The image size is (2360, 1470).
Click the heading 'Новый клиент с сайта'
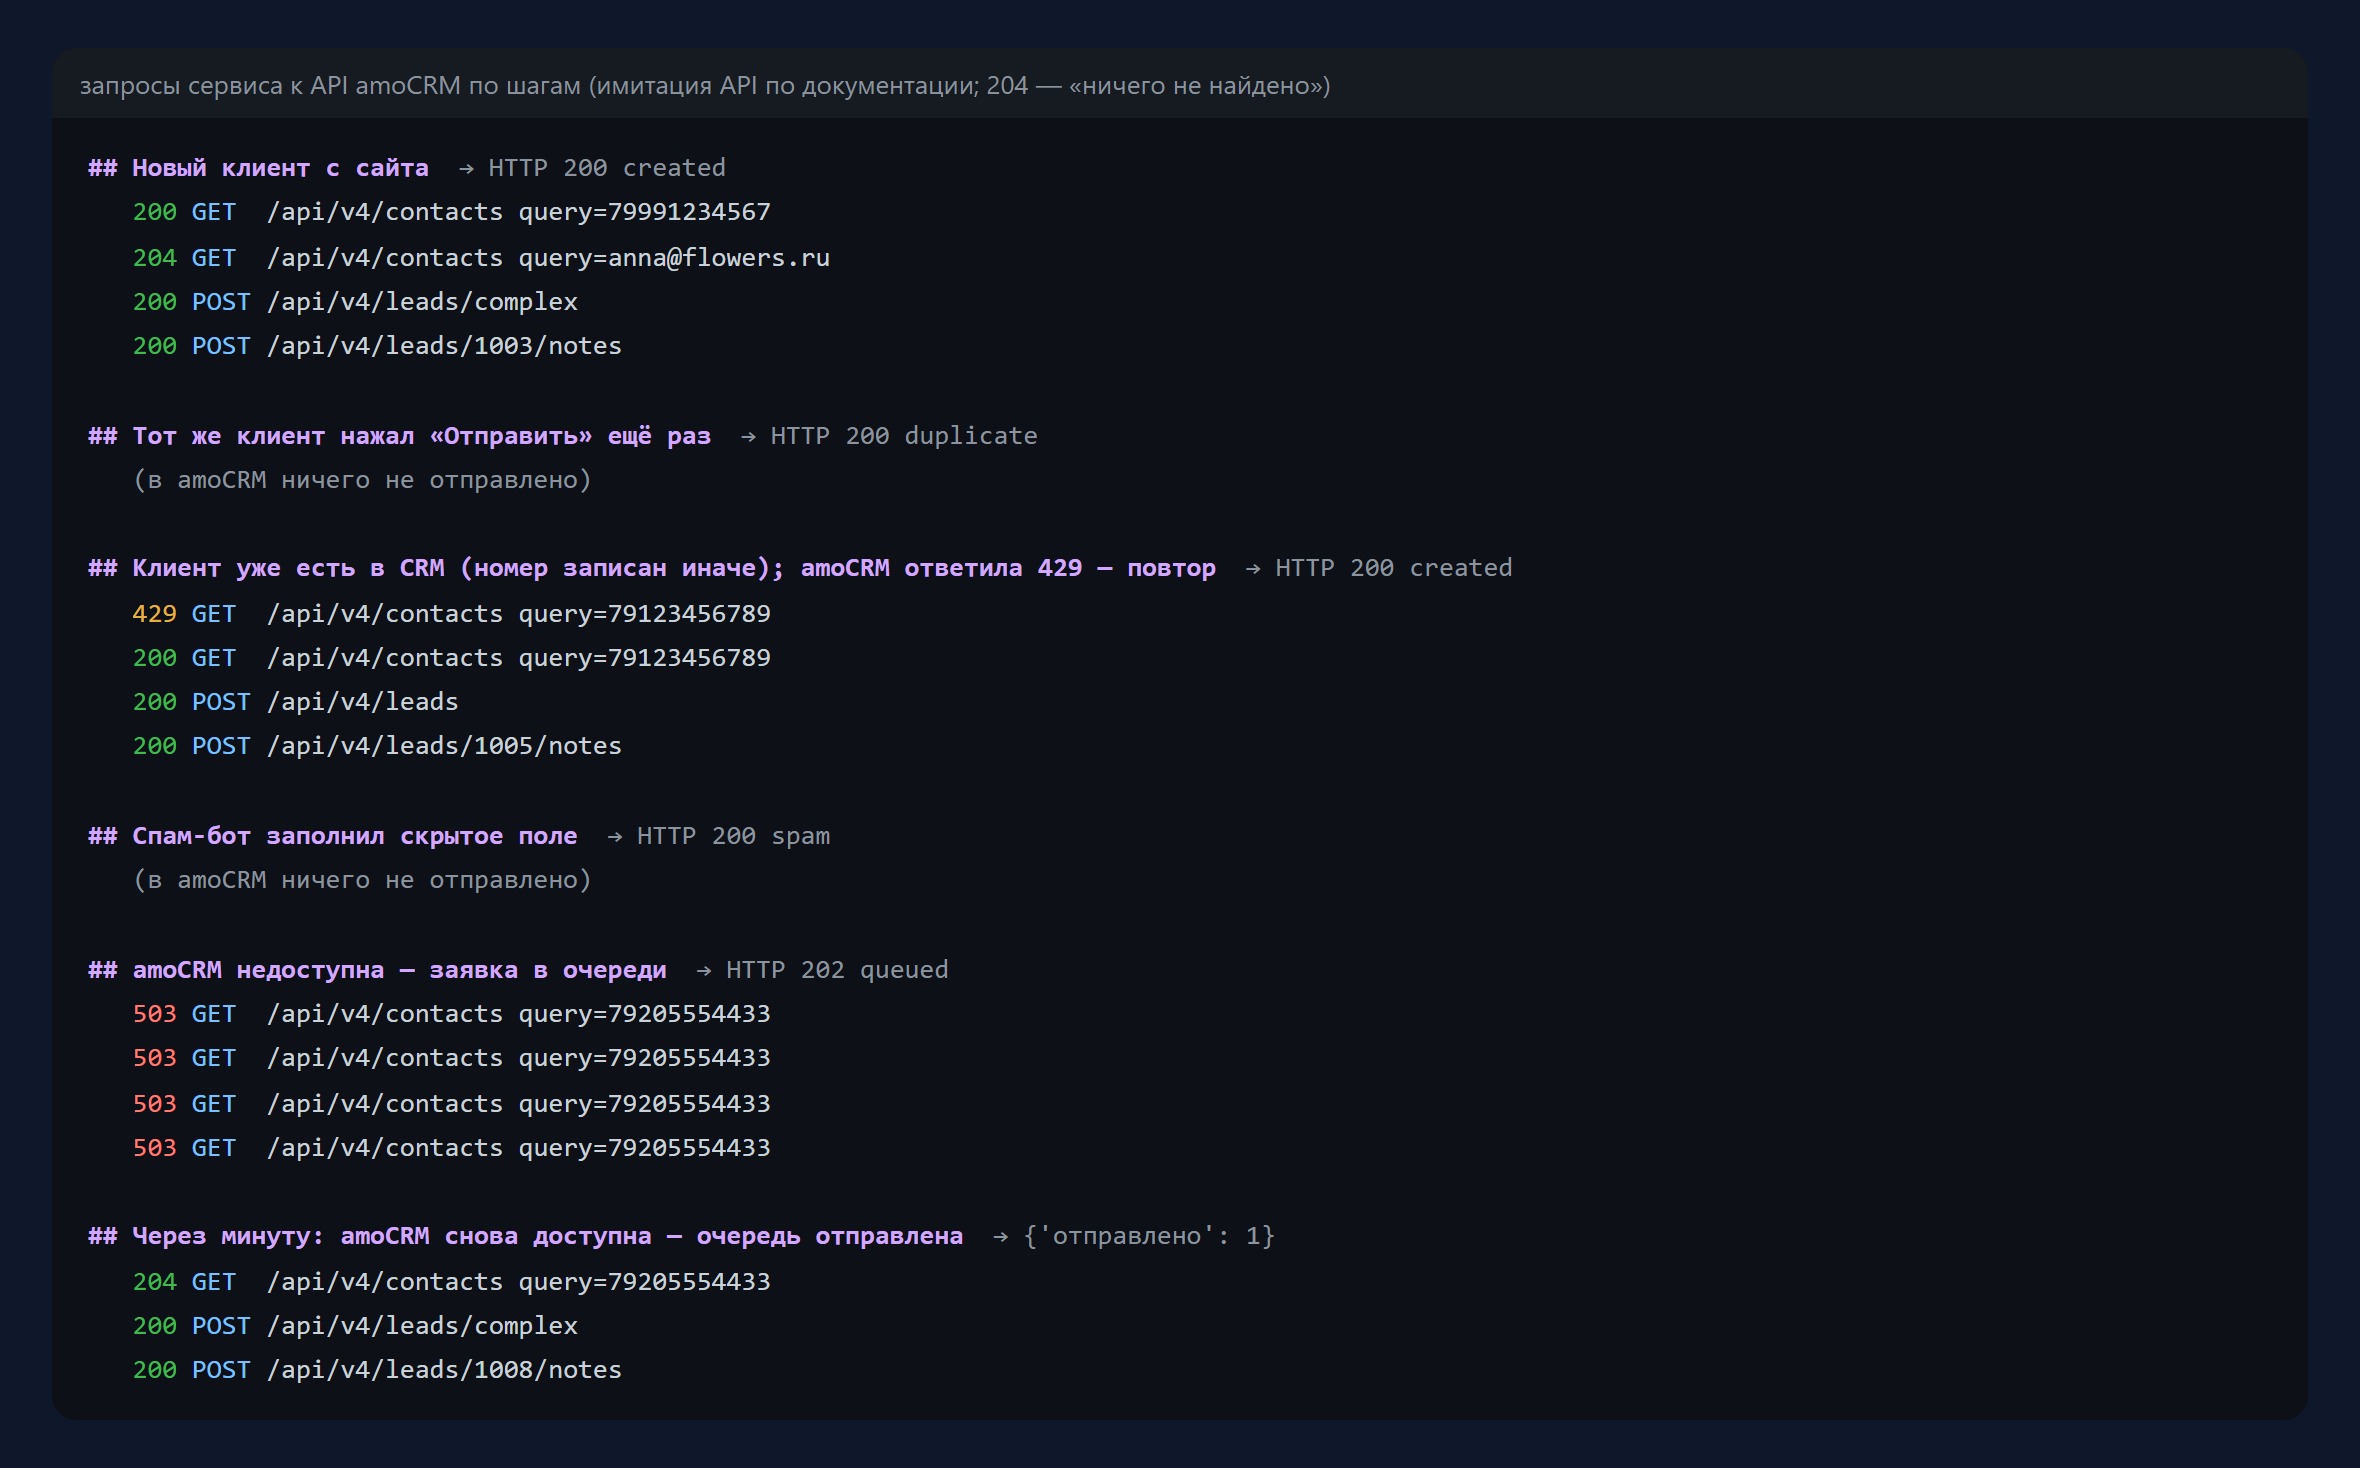[x=258, y=168]
